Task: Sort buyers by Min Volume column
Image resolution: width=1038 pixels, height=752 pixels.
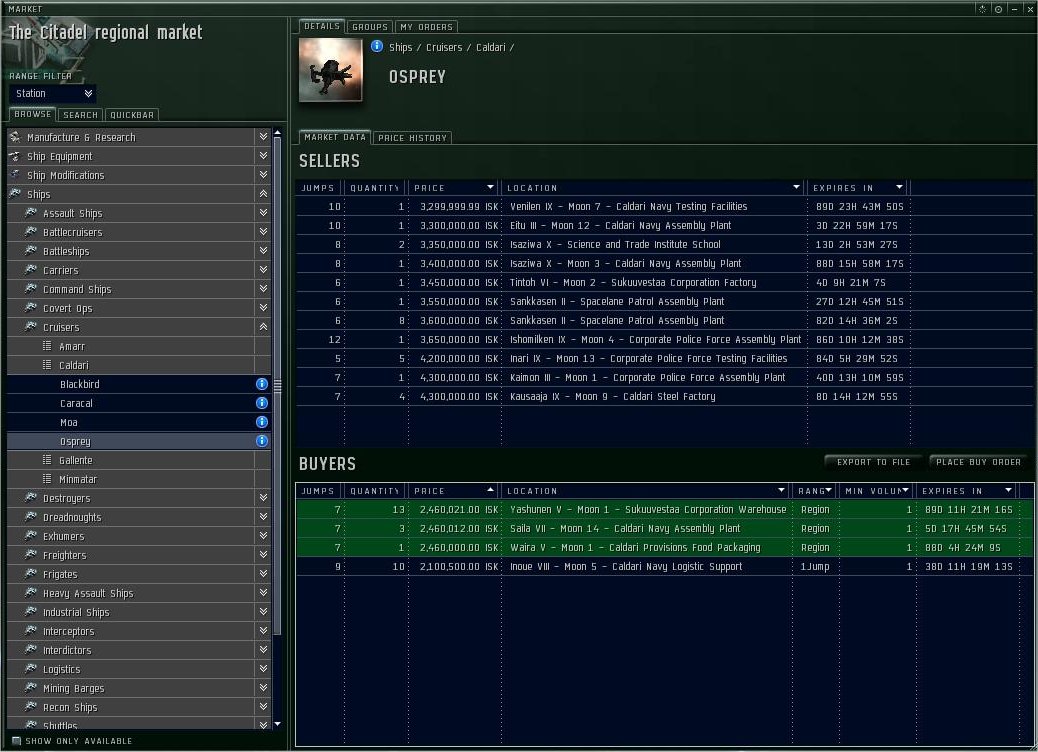Action: tap(876, 491)
